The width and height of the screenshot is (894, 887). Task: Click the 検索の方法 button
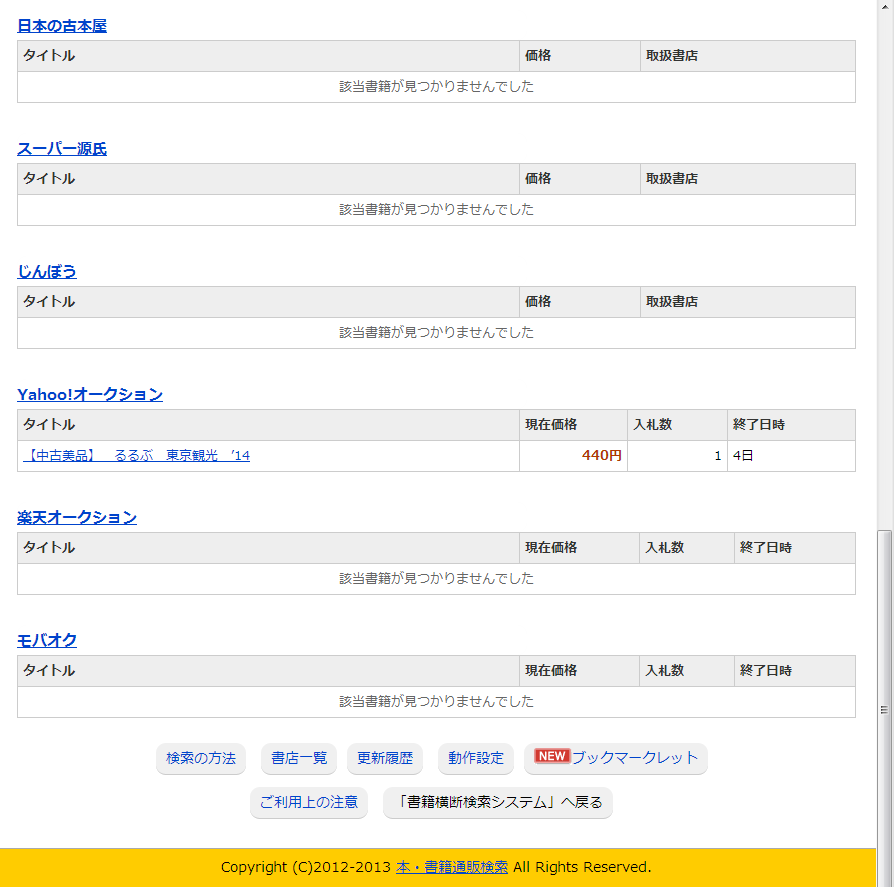coord(201,758)
